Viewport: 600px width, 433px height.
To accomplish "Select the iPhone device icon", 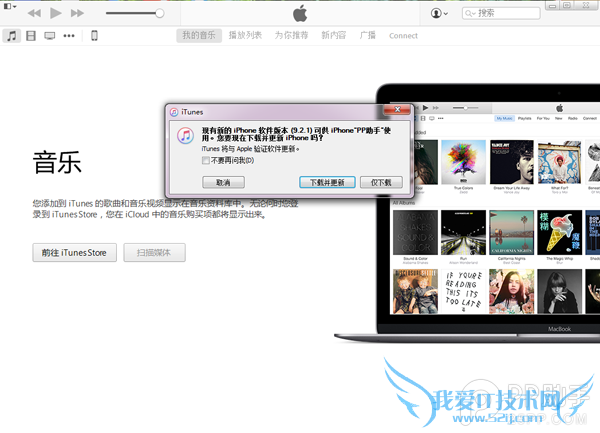I will coord(94,36).
